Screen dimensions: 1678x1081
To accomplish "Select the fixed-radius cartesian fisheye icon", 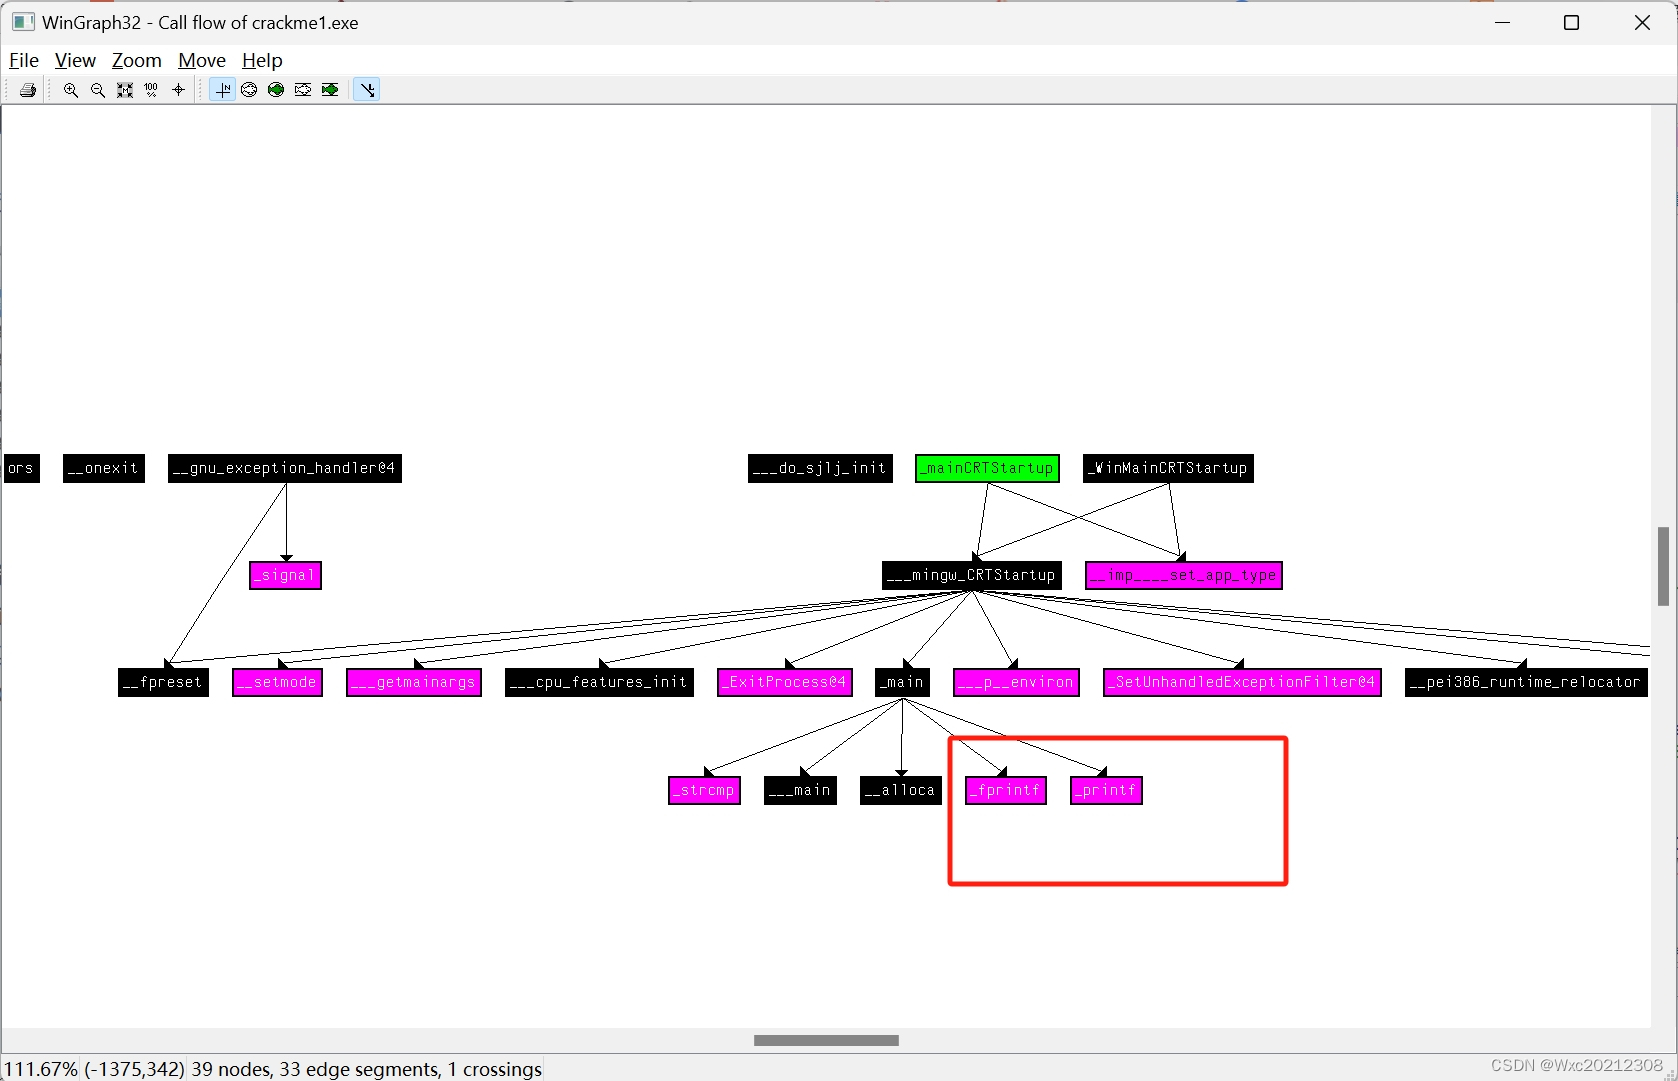I will (x=330, y=90).
